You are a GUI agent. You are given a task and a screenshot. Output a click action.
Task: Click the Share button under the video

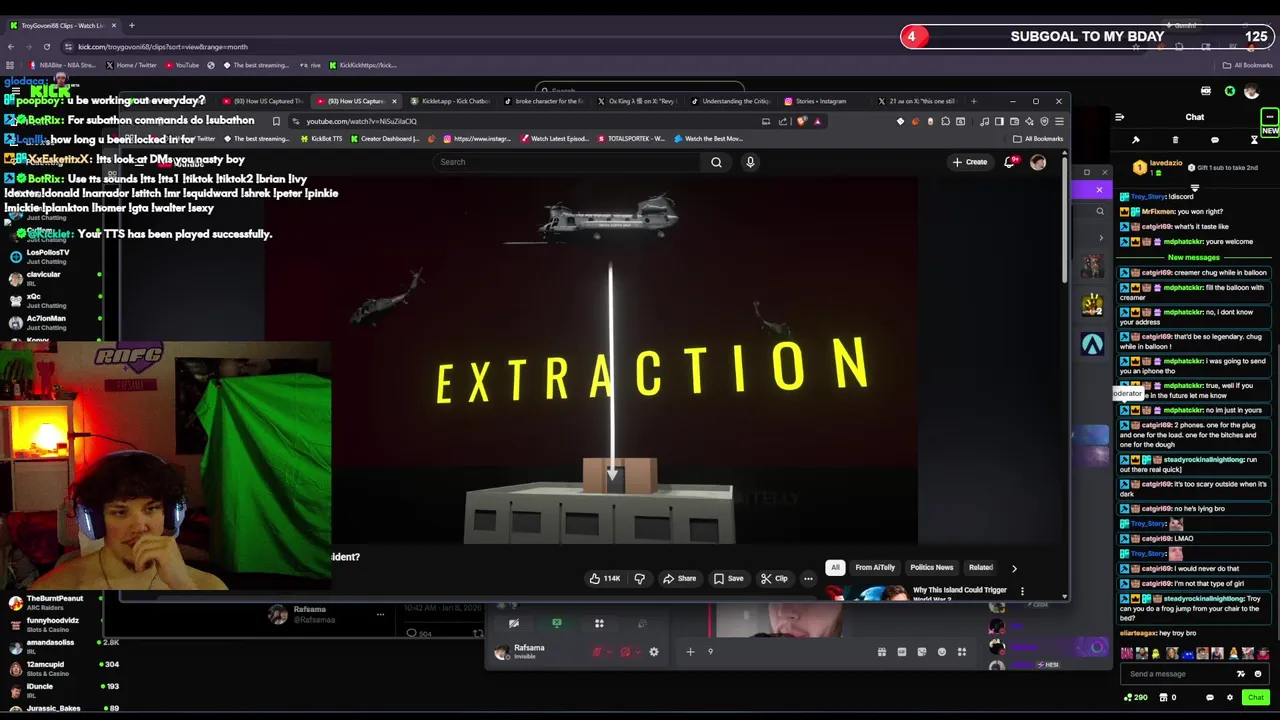(679, 578)
